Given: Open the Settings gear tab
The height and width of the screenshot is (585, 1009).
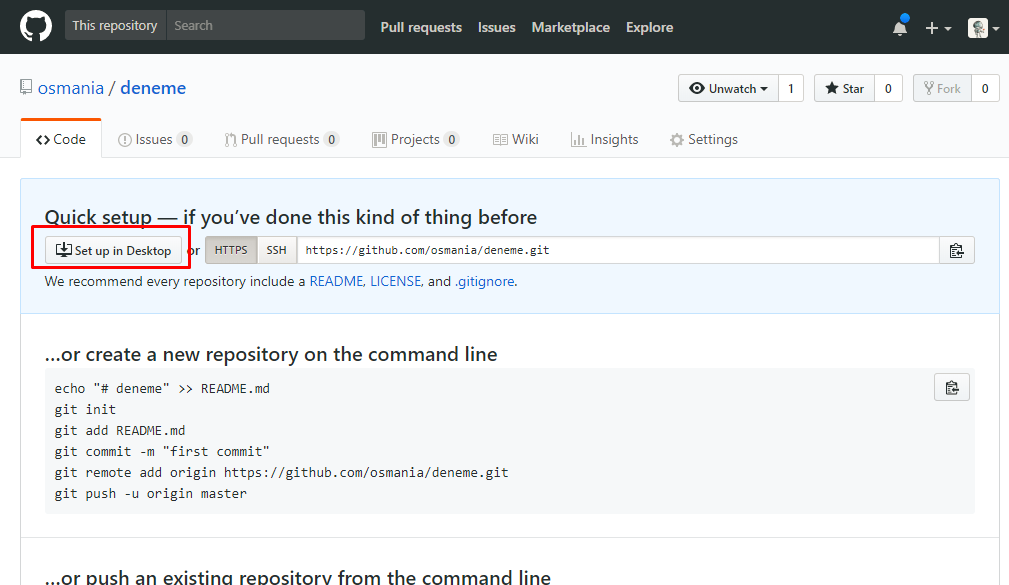Looking at the screenshot, I should pos(704,140).
